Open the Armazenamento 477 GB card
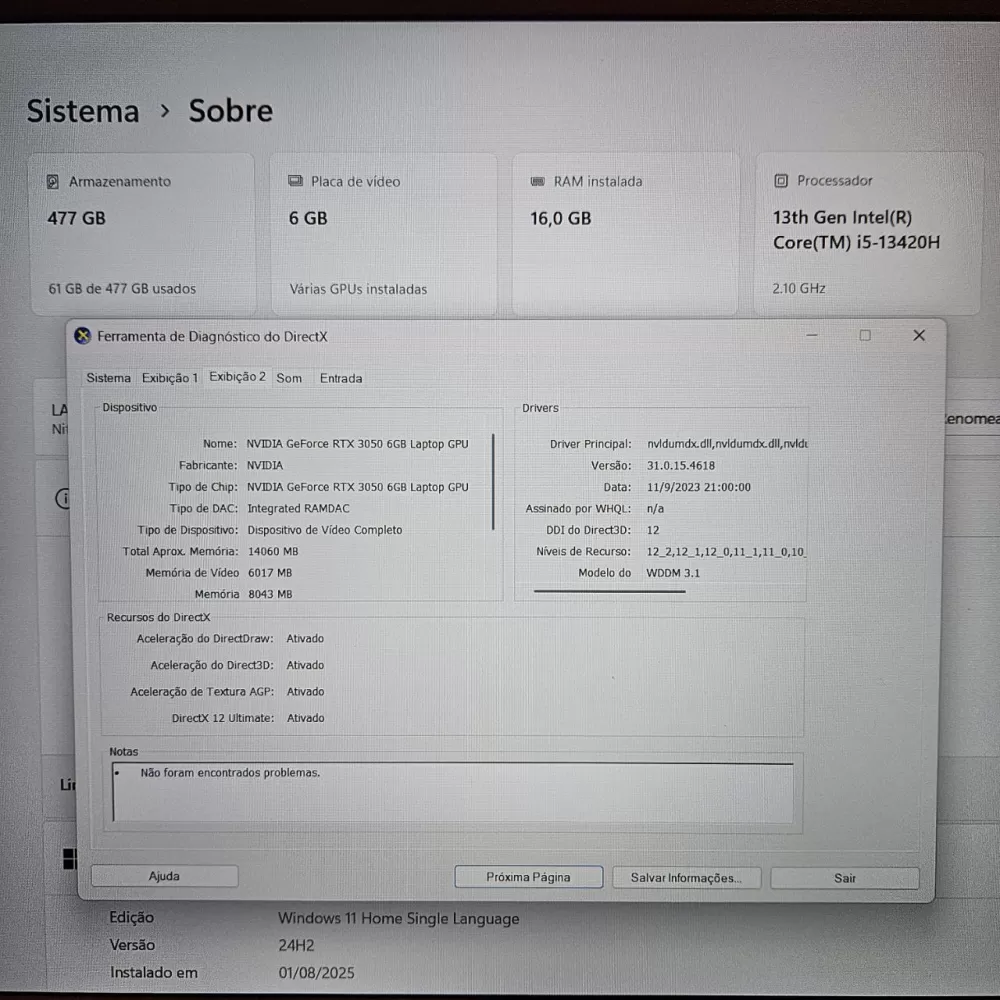This screenshot has height=1000, width=1000. coord(143,234)
